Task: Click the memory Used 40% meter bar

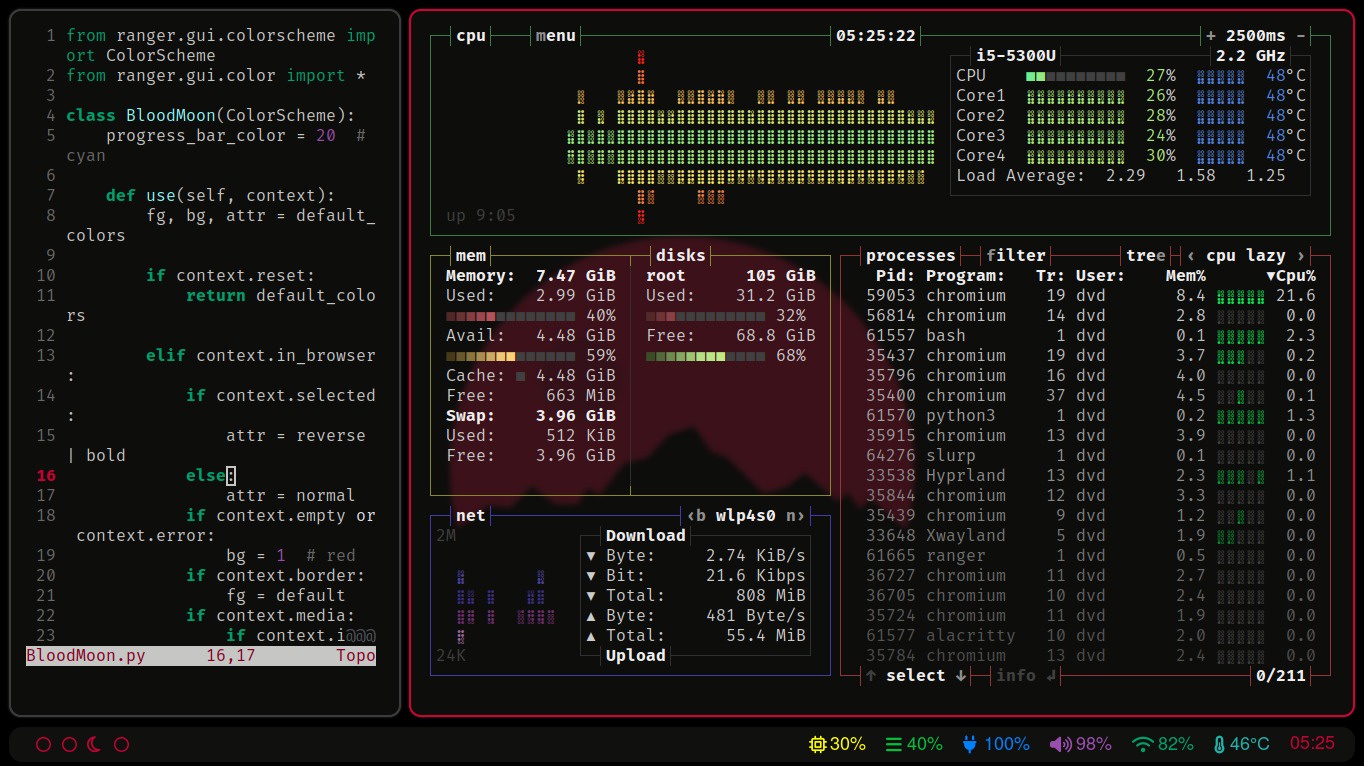Action: (510, 315)
